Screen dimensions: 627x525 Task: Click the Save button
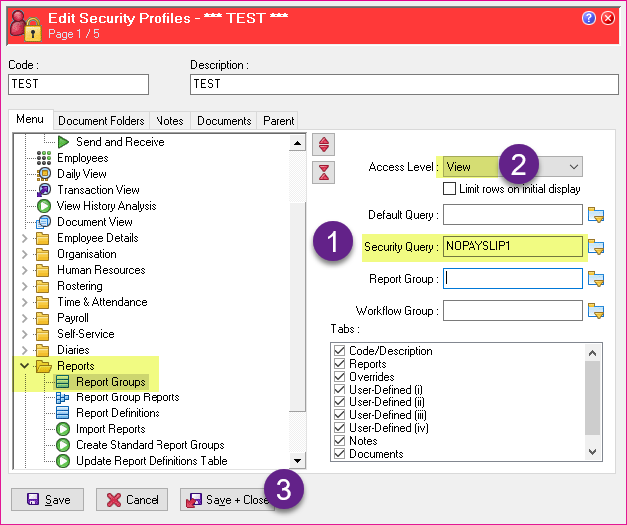click(48, 499)
